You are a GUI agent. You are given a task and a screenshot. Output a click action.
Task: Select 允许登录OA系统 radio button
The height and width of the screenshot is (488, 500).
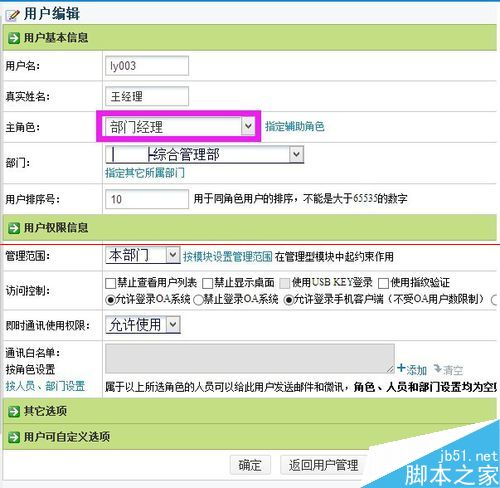(x=110, y=300)
